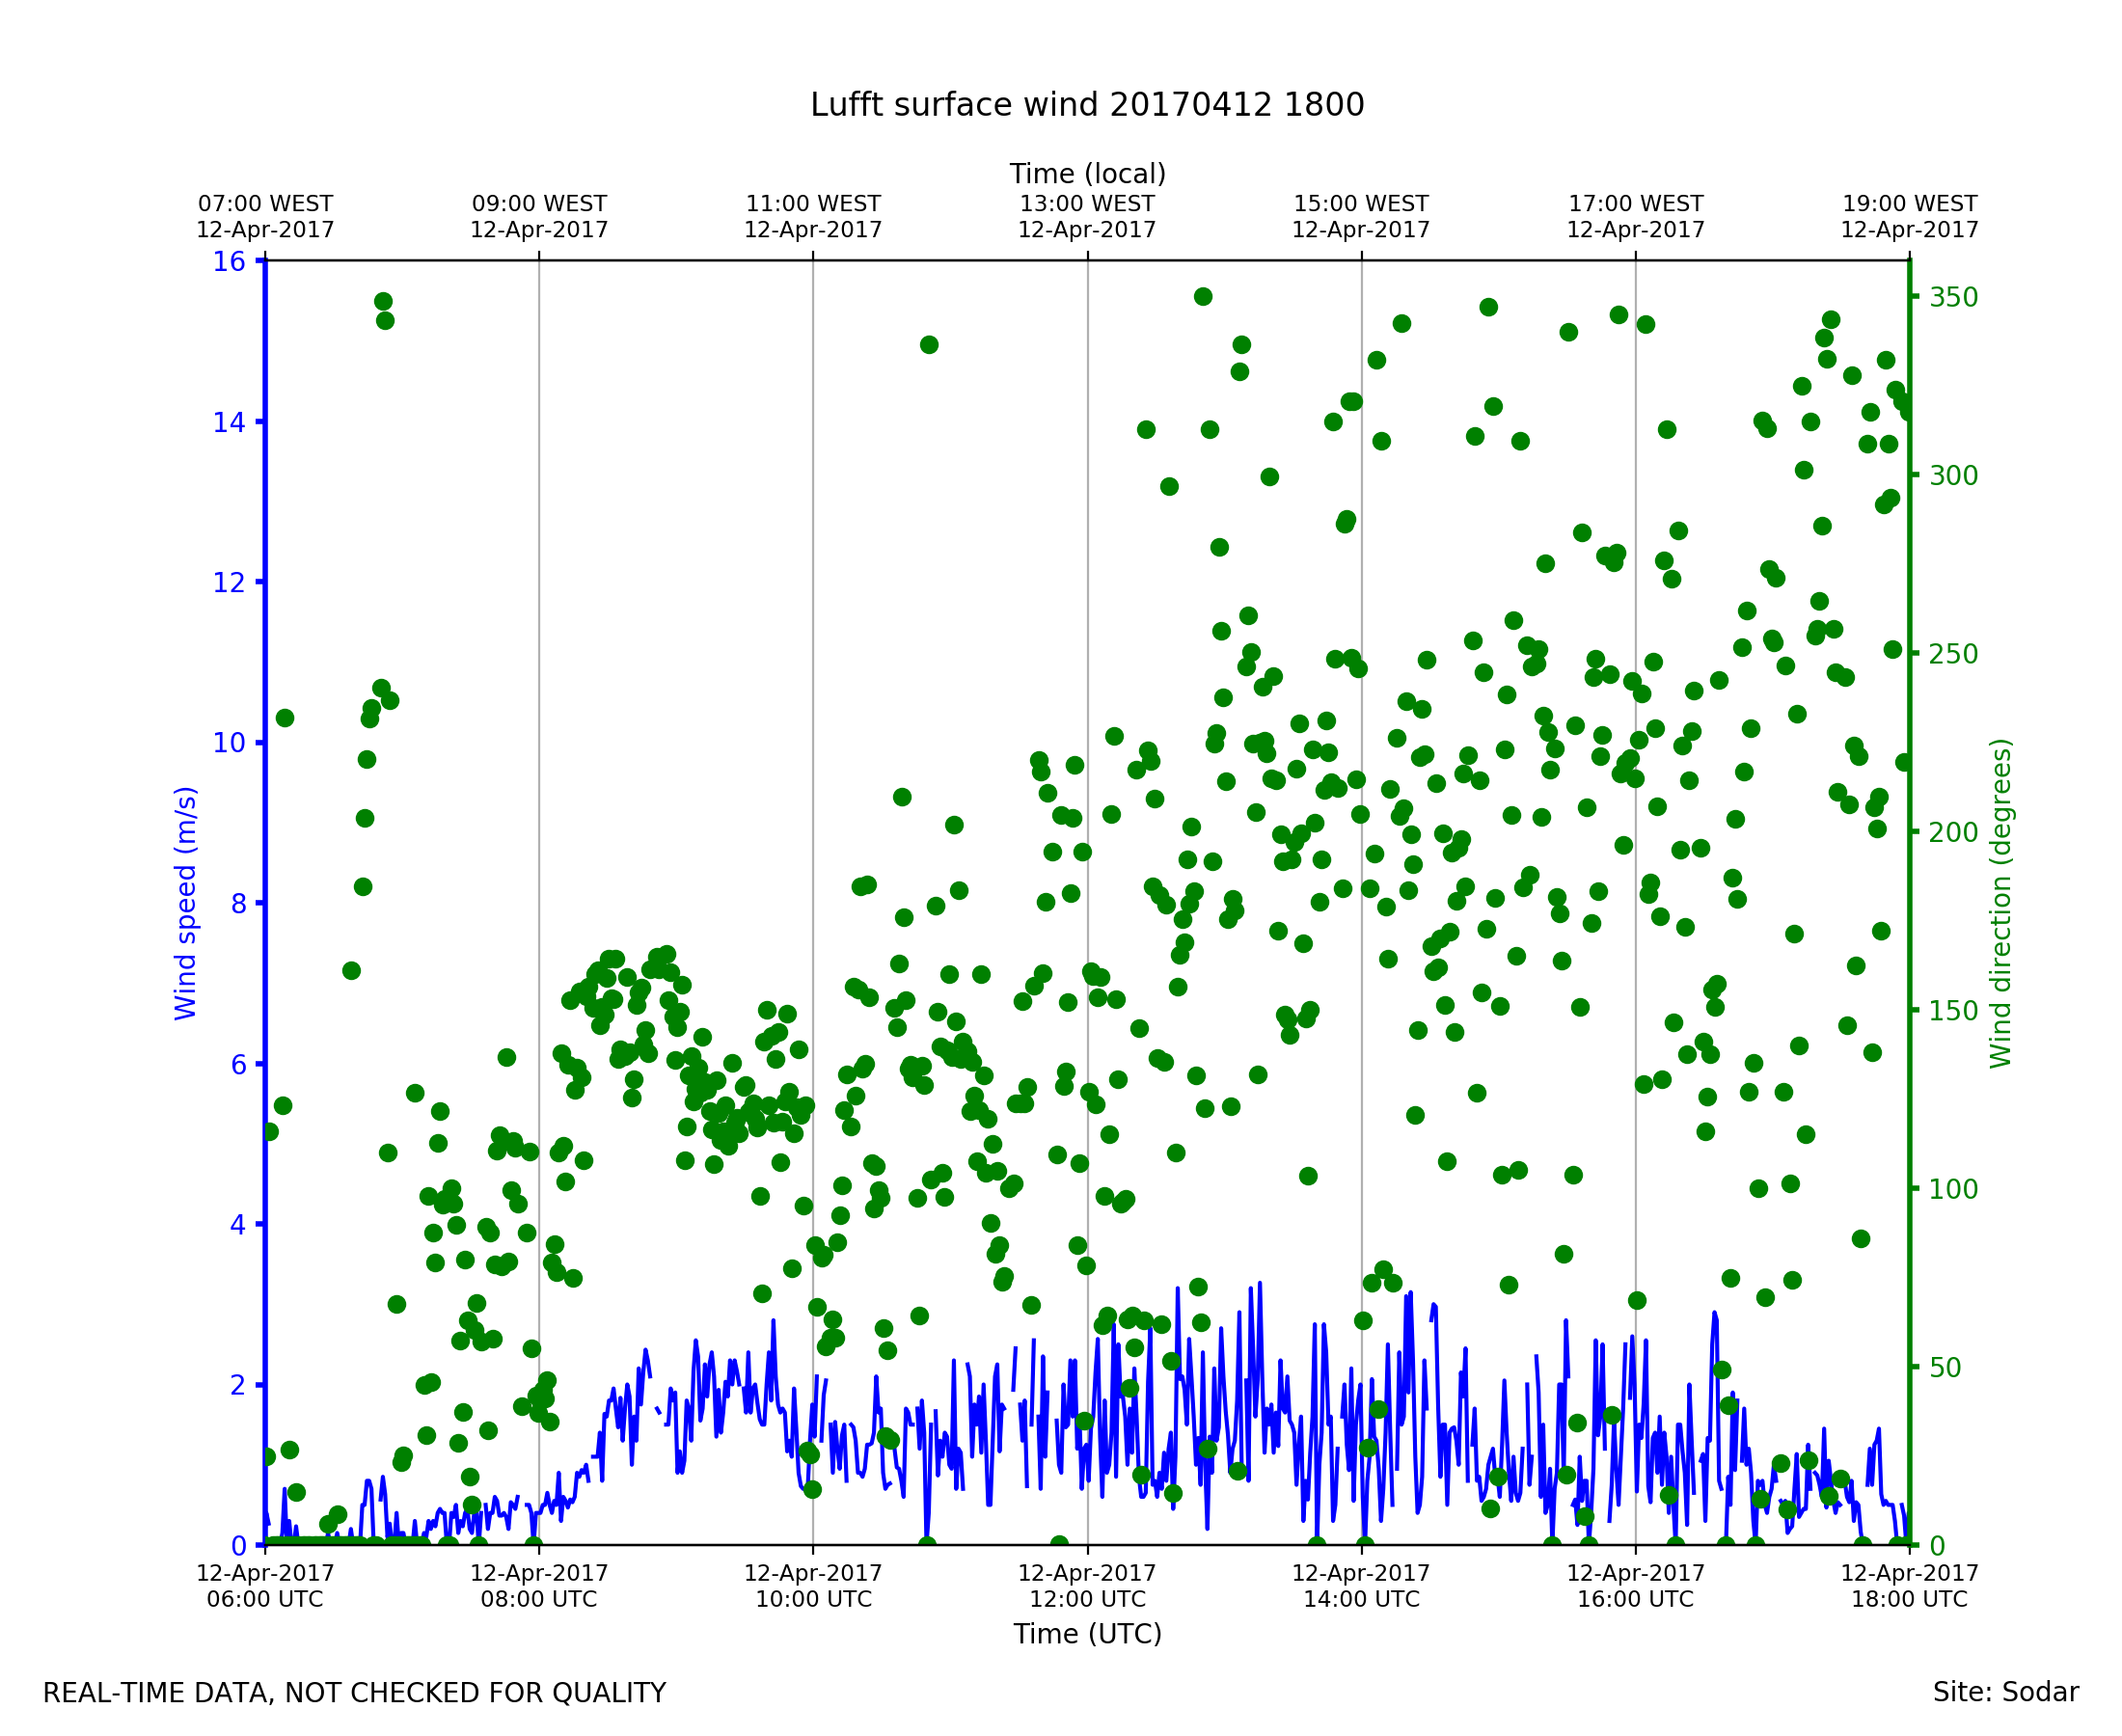2122x1736 pixels.
Task: Click the 'Wind speed (m/s)' axis label
Action: pyautogui.click(x=186, y=903)
